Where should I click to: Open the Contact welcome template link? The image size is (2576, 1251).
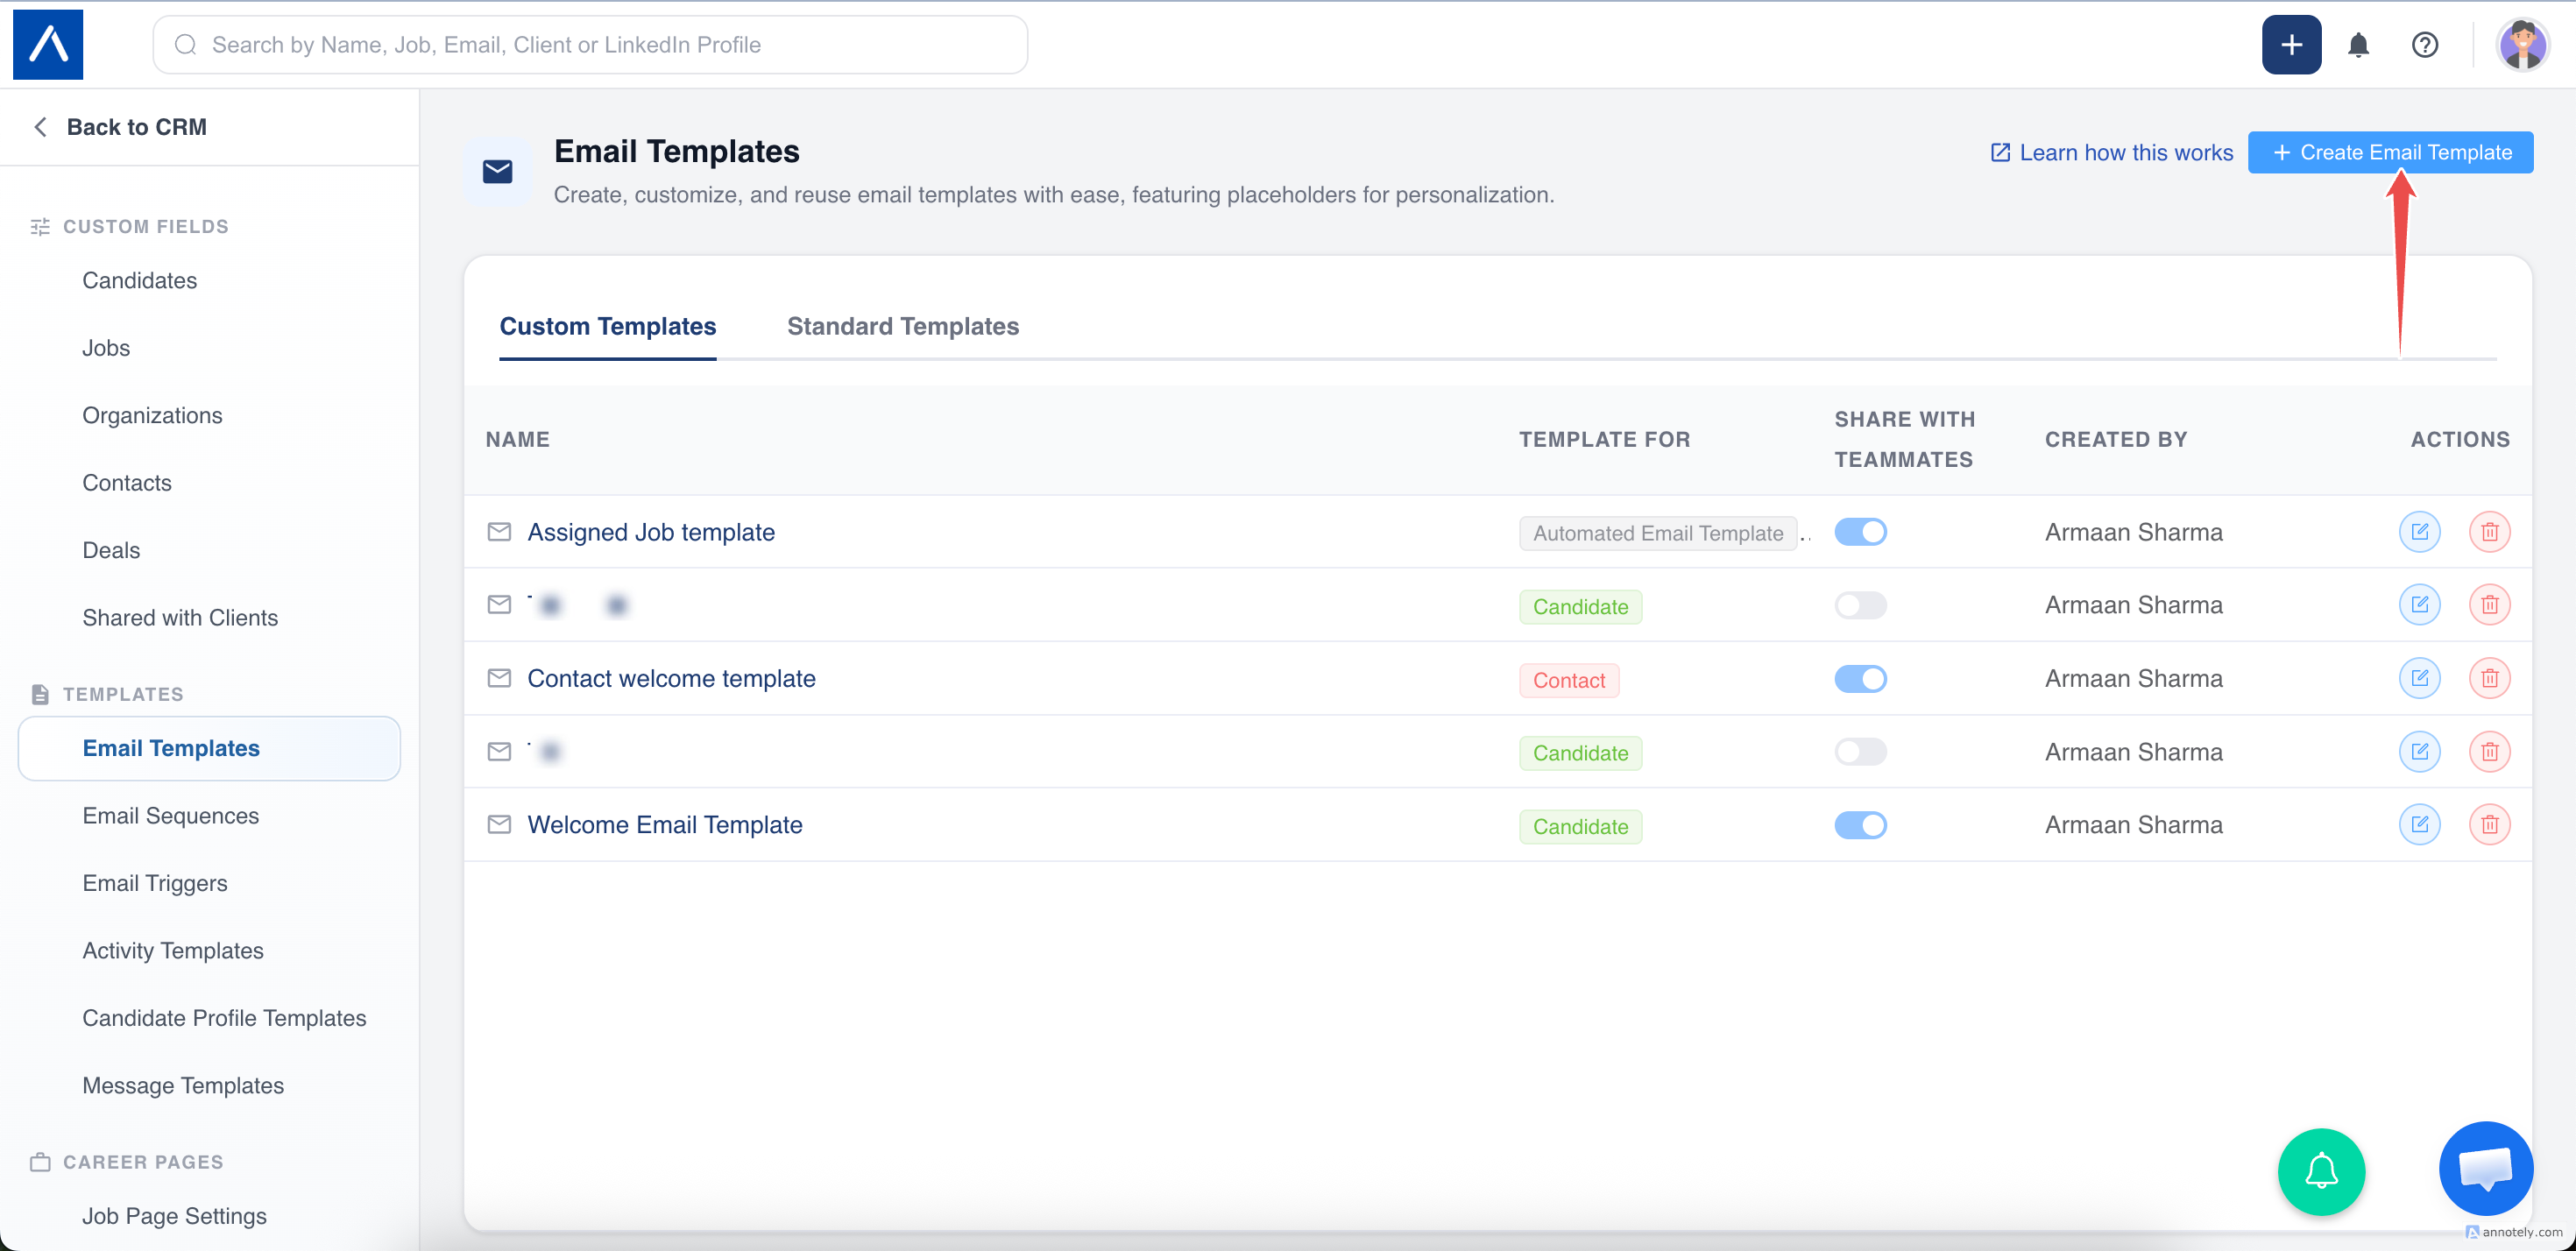point(671,678)
